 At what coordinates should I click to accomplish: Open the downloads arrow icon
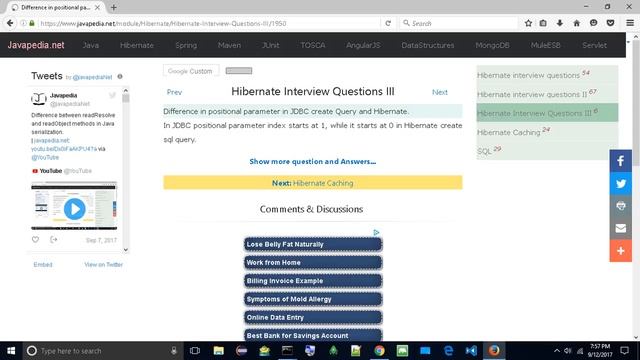560,23
